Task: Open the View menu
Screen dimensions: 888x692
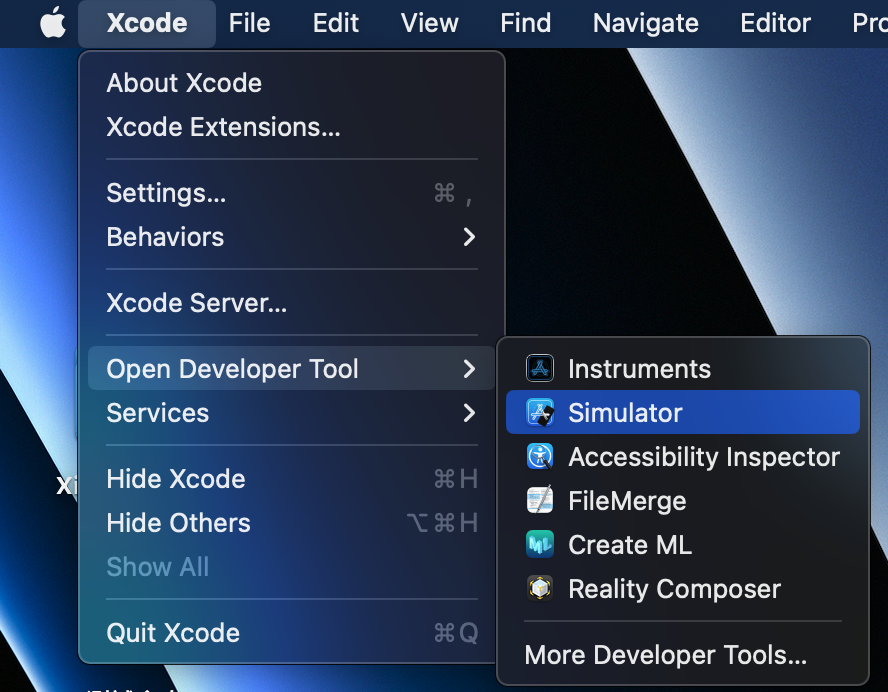Action: tap(429, 23)
